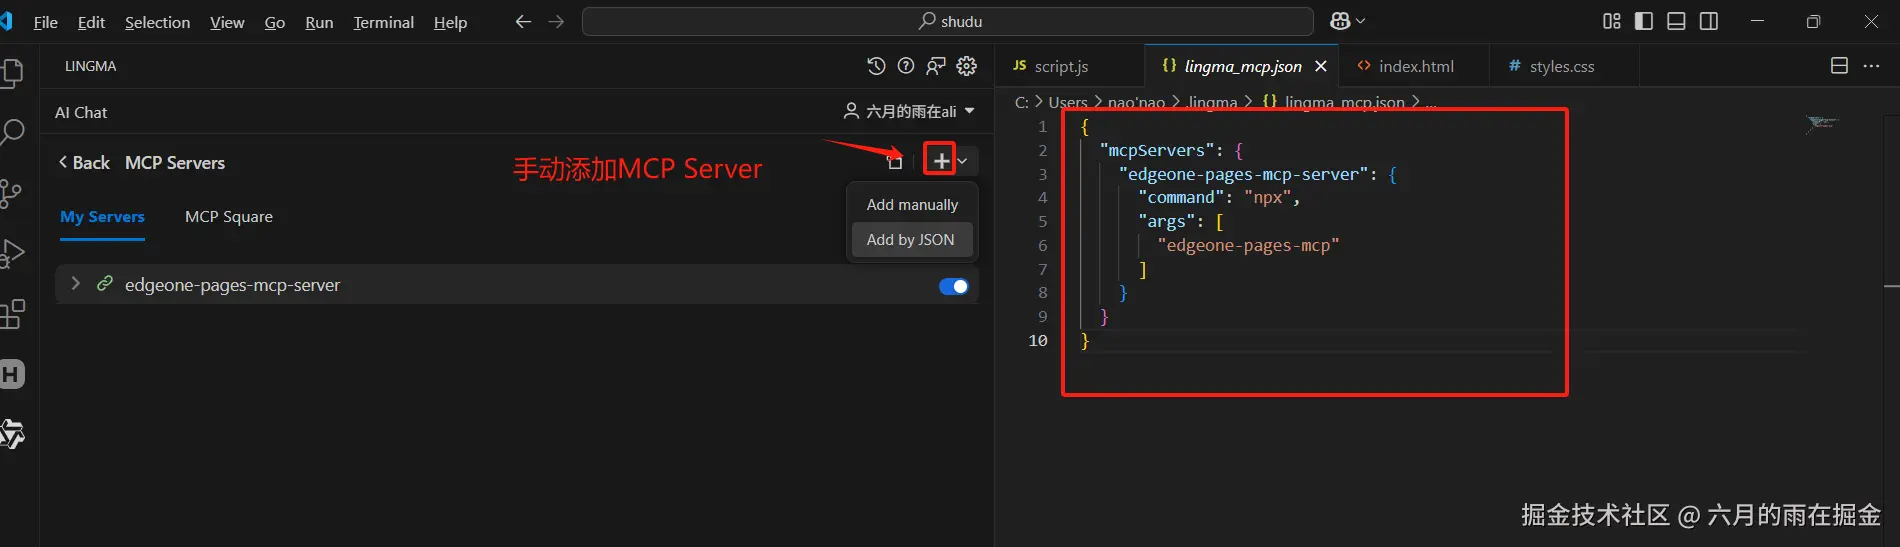Viewport: 1900px width, 547px height.
Task: Select the My Servers tab
Action: (102, 217)
